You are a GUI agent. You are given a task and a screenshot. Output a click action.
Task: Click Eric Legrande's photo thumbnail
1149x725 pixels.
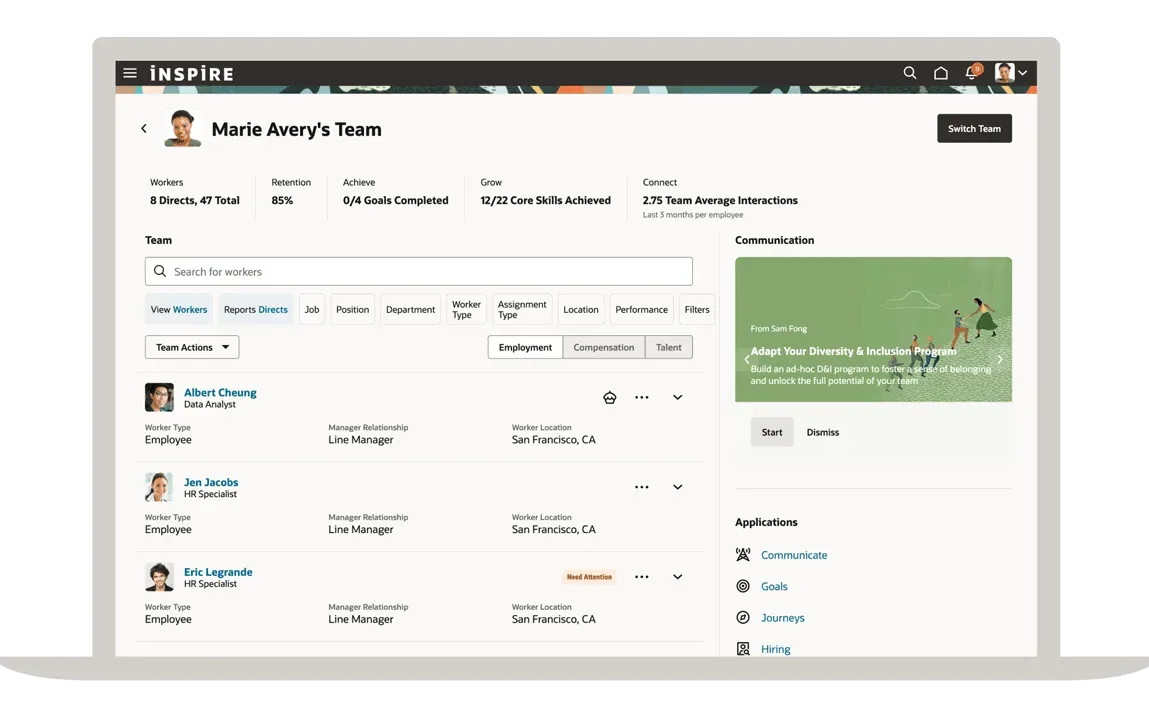[x=159, y=577]
